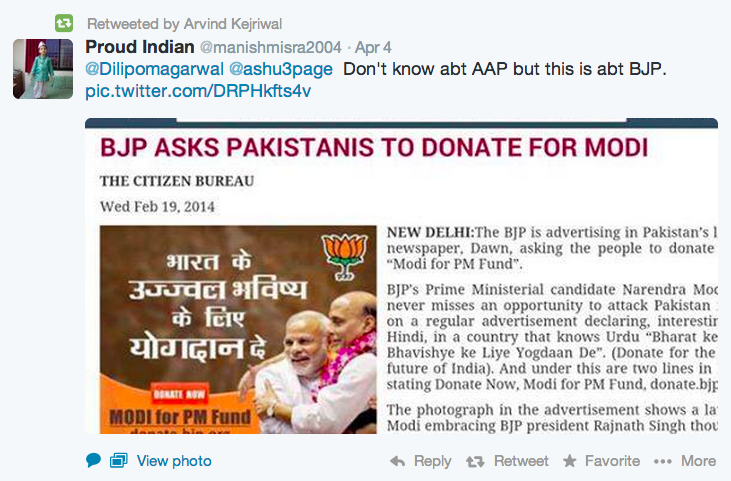
Task: Click the photo gallery icon beside View photo
Action: click(x=119, y=460)
